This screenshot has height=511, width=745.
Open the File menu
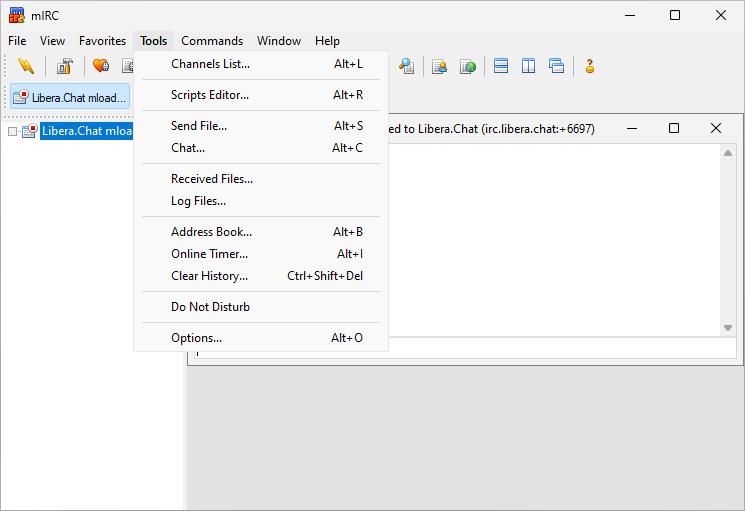click(x=17, y=41)
